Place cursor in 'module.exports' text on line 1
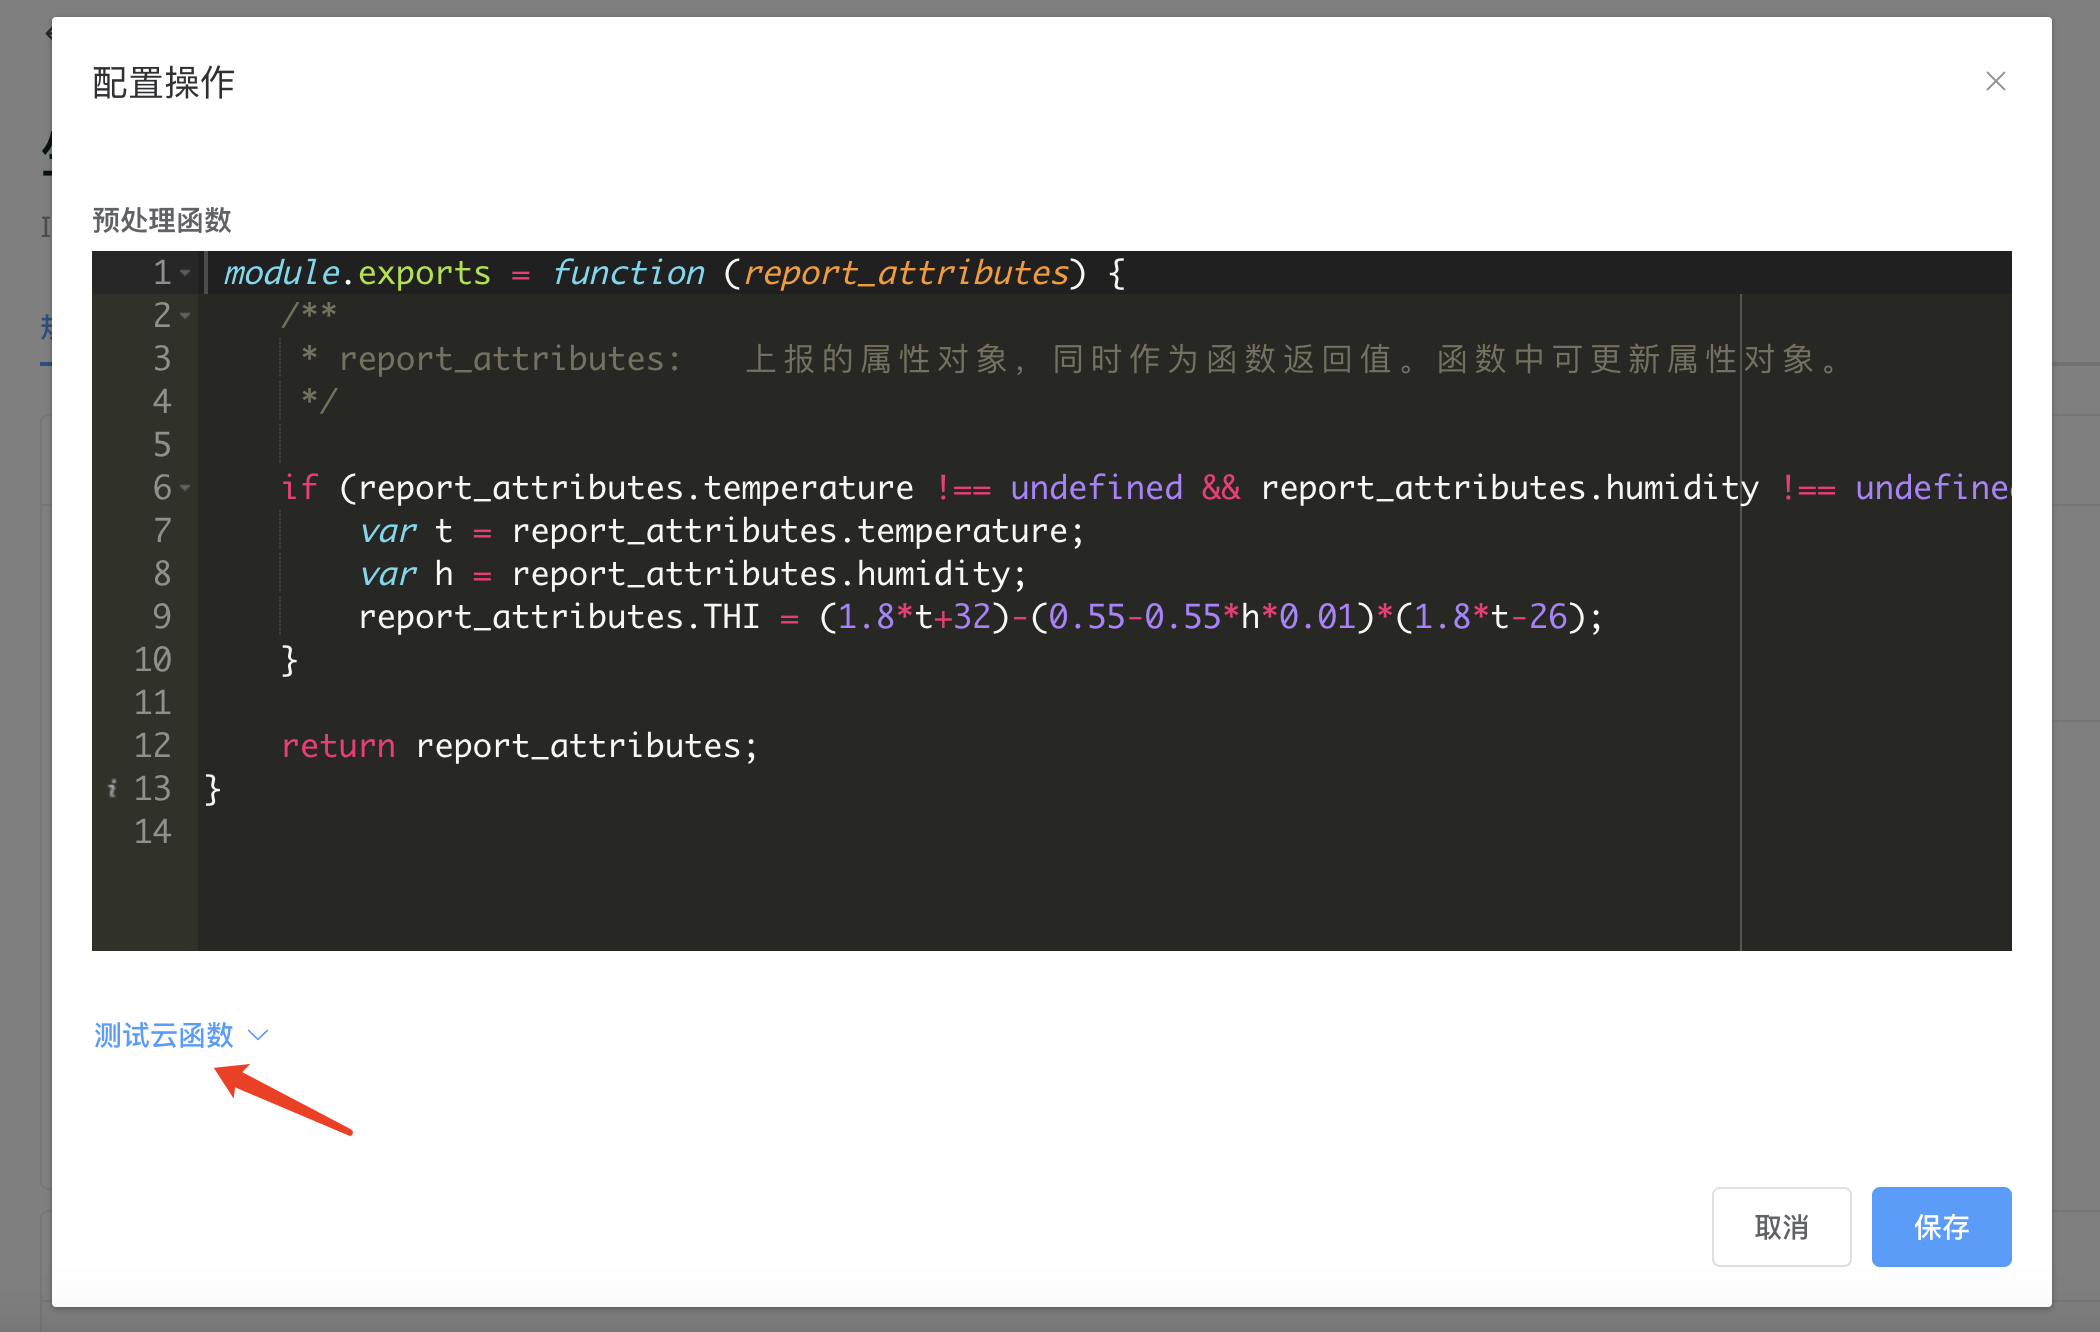The height and width of the screenshot is (1332, 2100). 357,273
